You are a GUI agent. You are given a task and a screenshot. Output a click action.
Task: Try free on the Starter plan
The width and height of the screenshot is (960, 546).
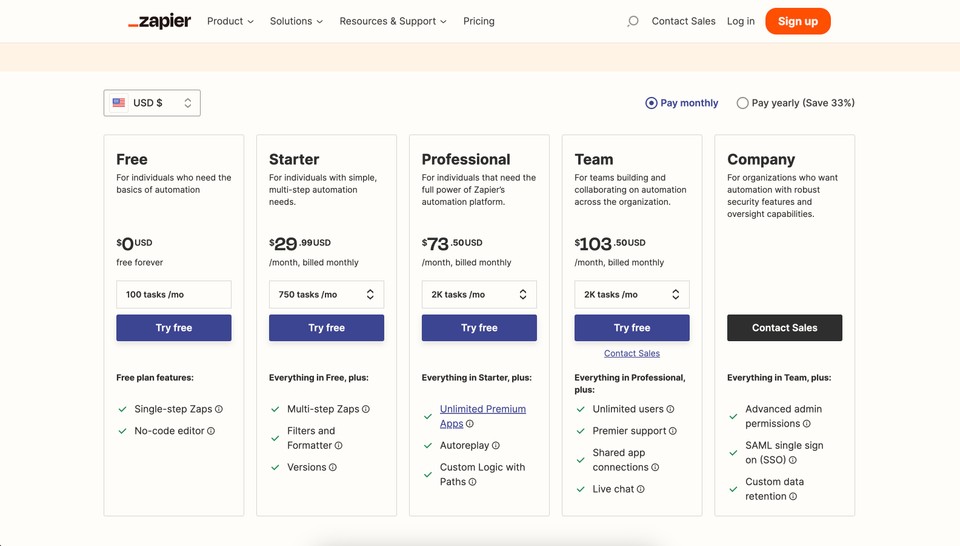(326, 328)
